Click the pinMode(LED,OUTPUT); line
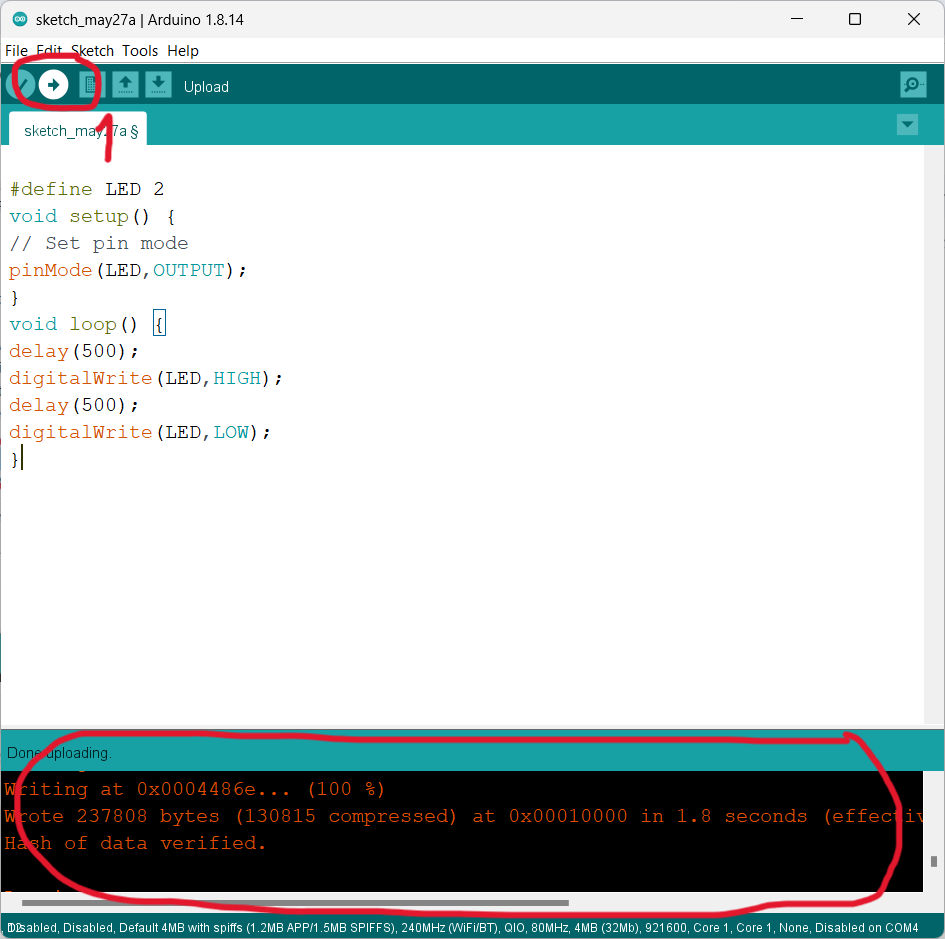Viewport: 945px width, 939px height. coord(128,271)
